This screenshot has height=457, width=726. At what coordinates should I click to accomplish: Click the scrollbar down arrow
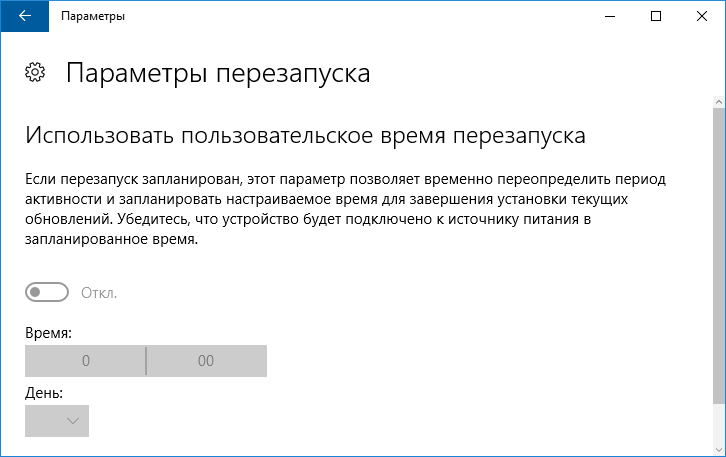tap(719, 448)
